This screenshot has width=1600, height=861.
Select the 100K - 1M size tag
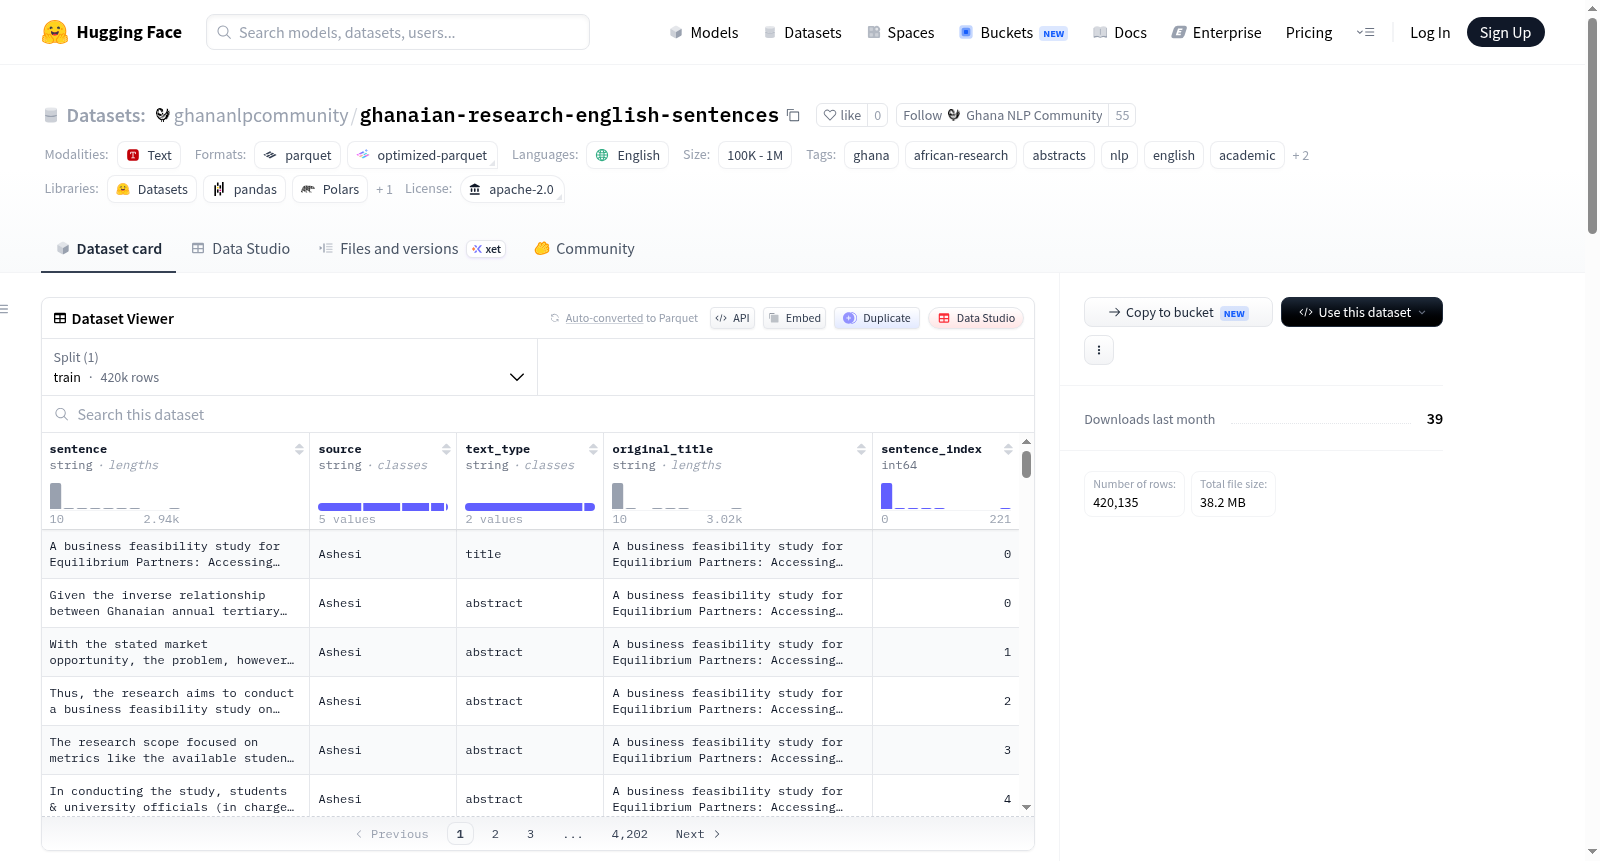tap(755, 155)
